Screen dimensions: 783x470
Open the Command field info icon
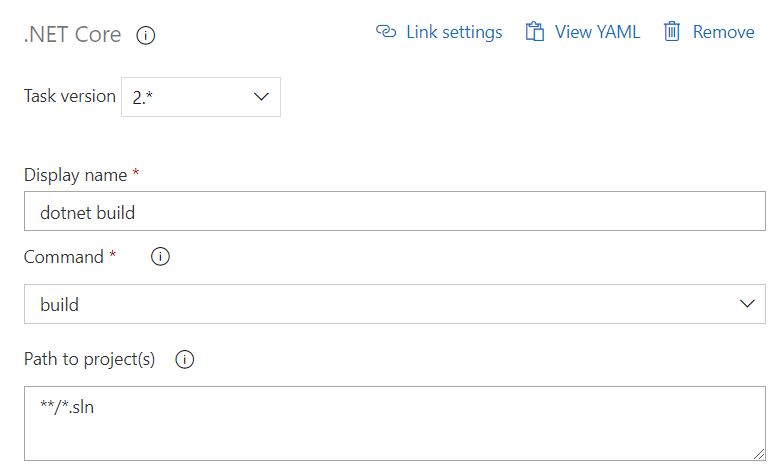[x=160, y=257]
